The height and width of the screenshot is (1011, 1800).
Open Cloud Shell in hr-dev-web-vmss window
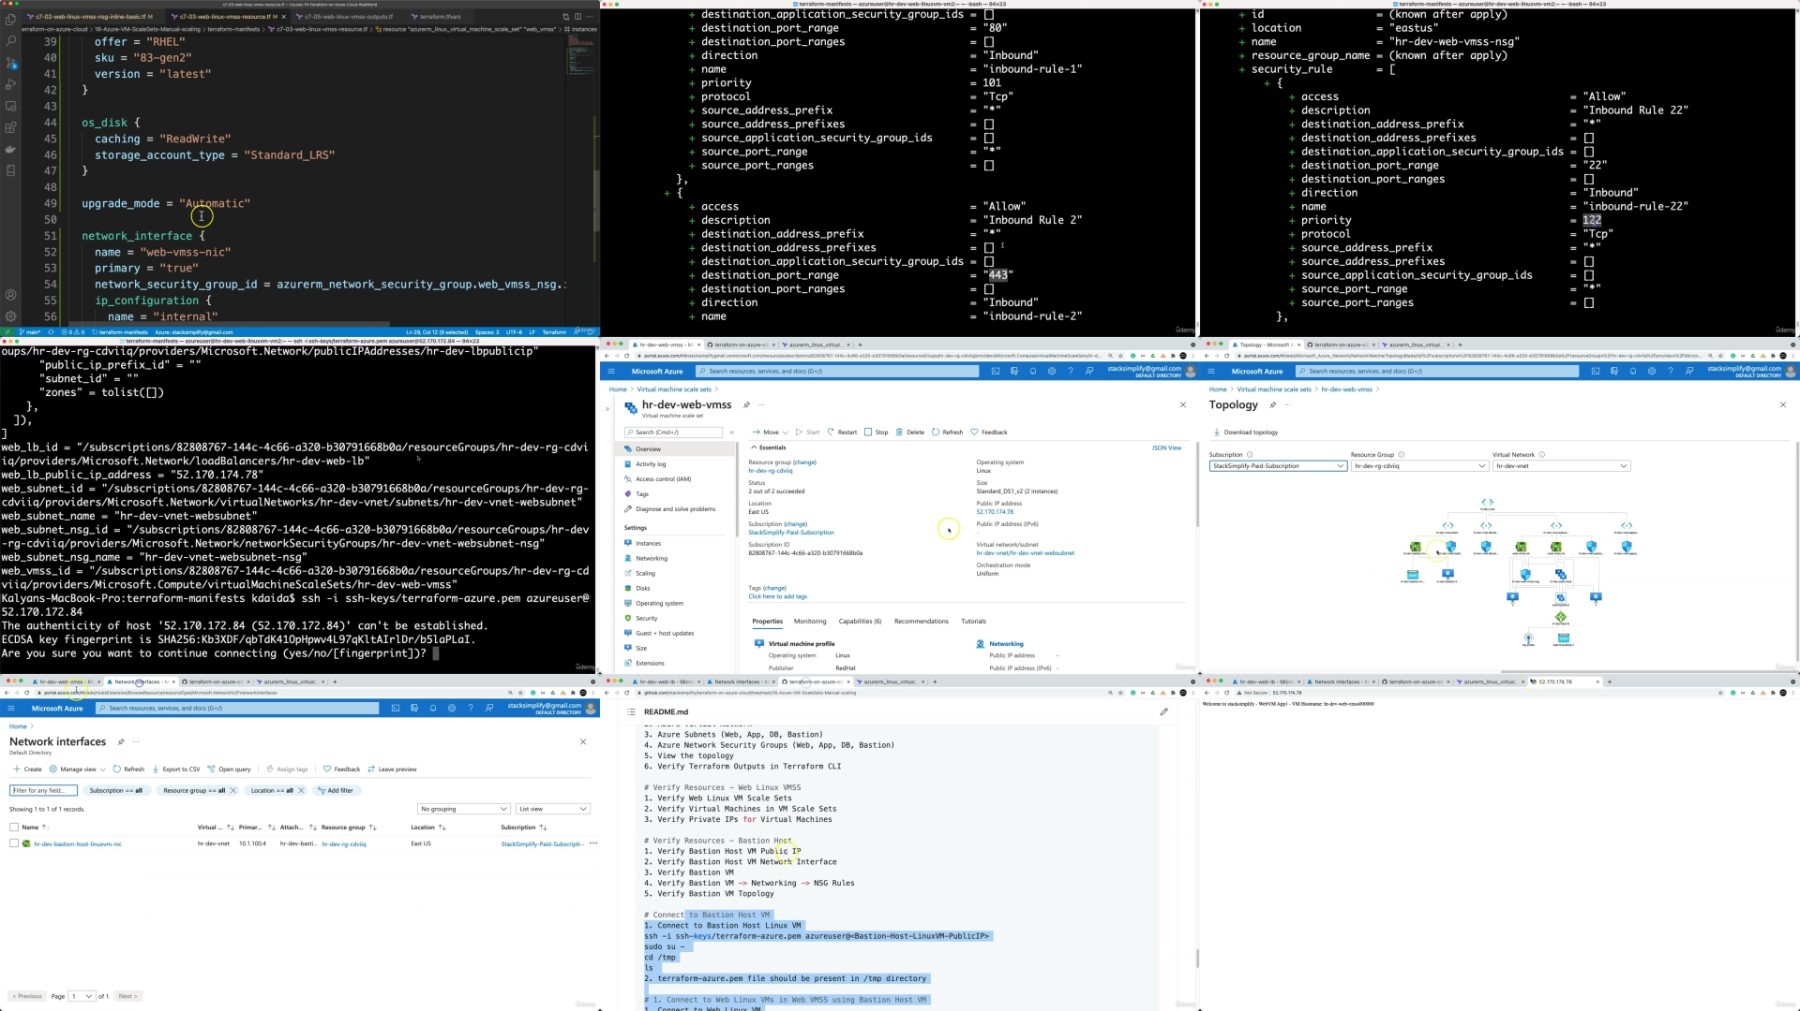[995, 371]
